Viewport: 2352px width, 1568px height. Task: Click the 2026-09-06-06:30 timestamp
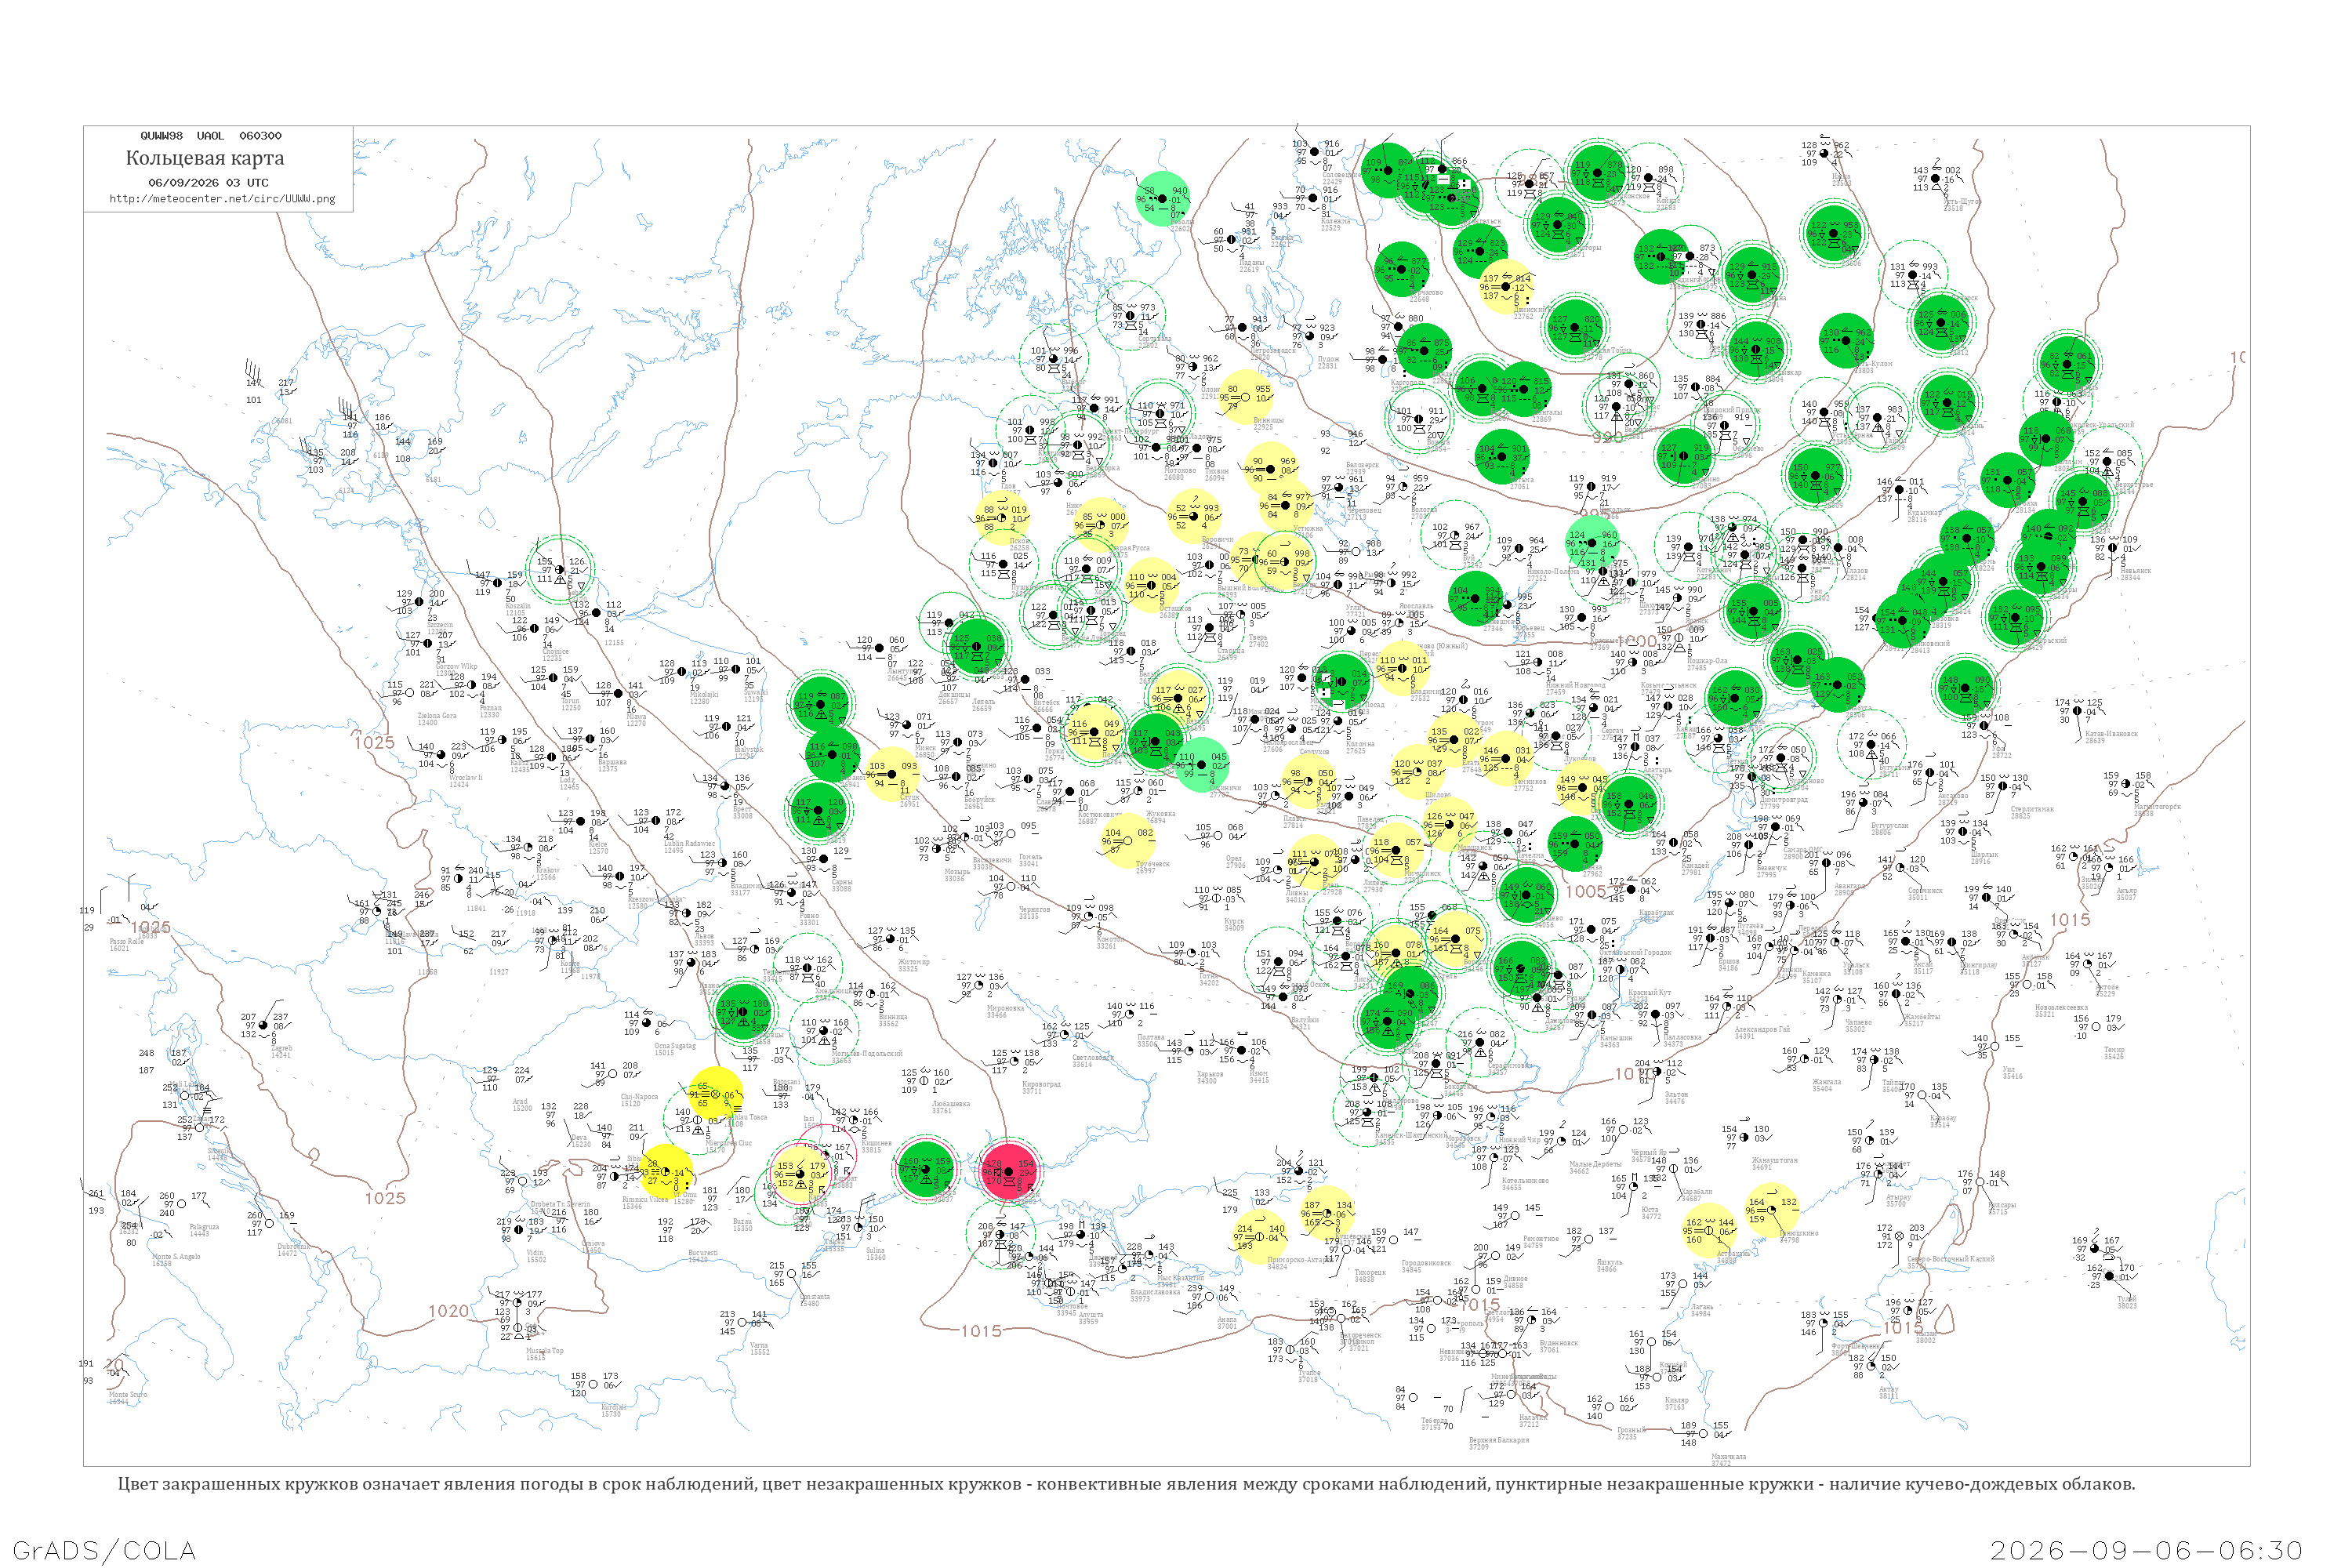(x=2146, y=1550)
